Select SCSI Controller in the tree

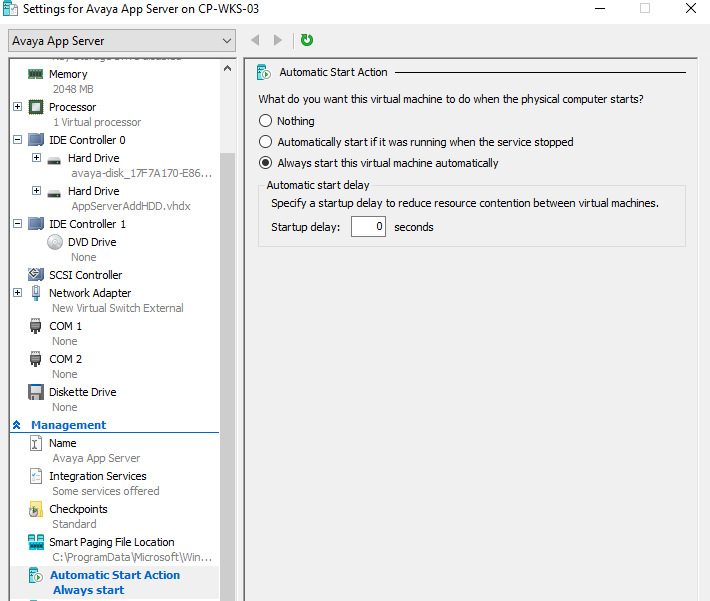tap(86, 275)
